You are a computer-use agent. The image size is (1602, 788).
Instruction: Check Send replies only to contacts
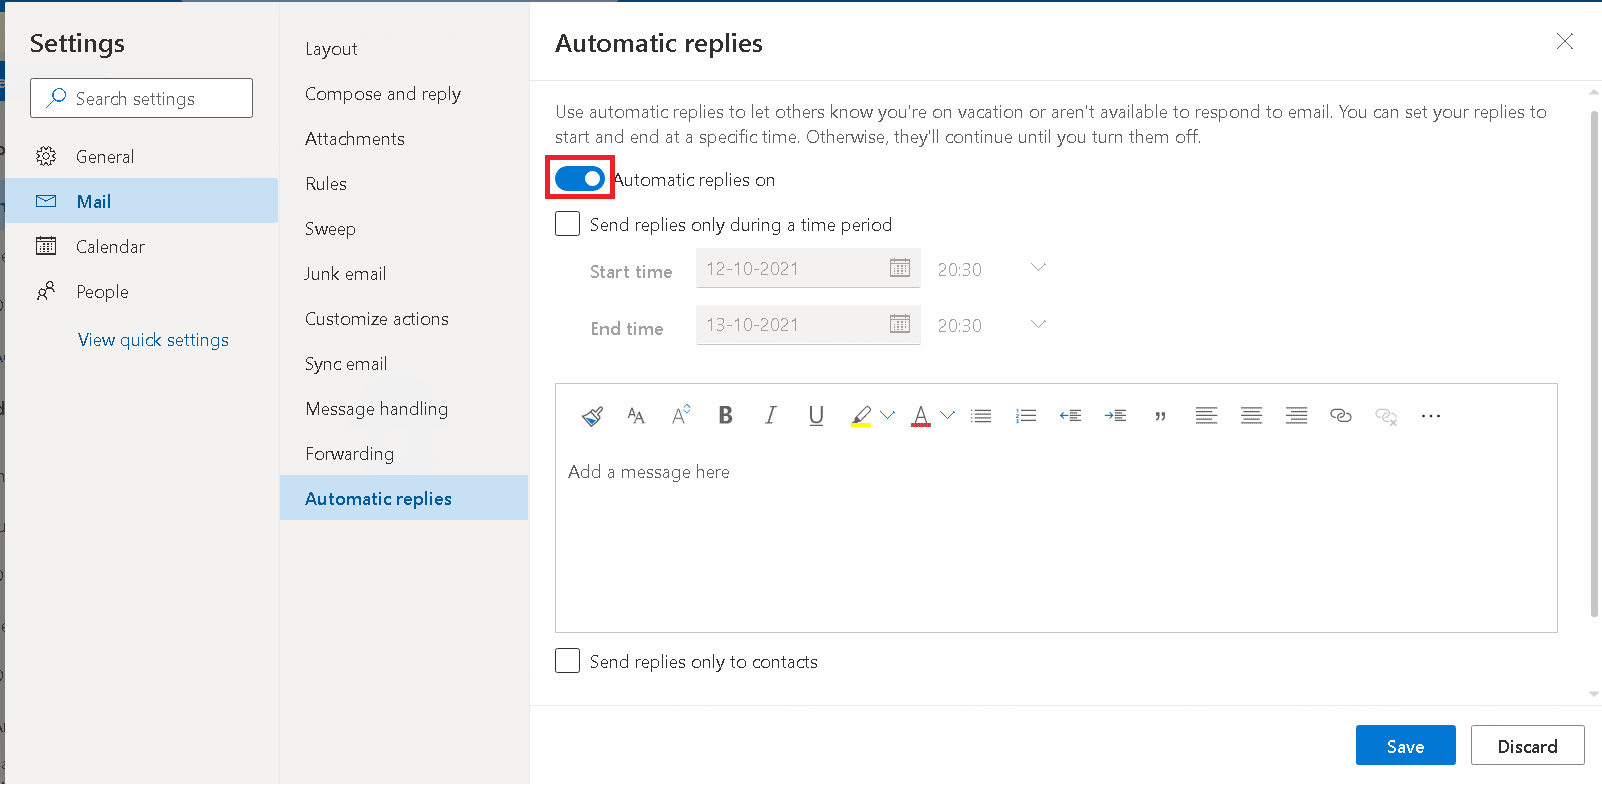[567, 660]
